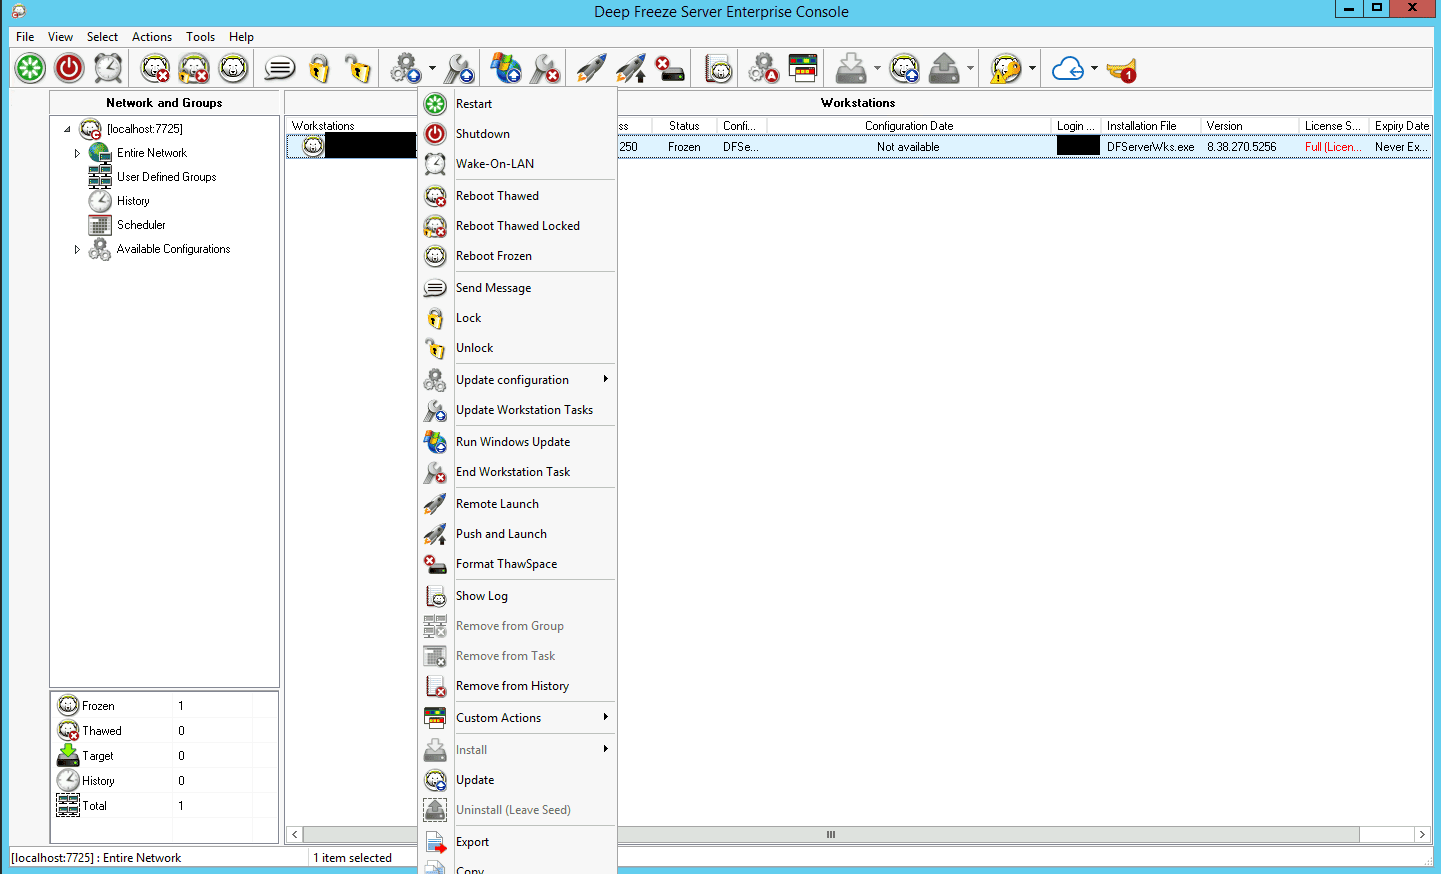Image resolution: width=1441 pixels, height=874 pixels.
Task: Open dropdown arrow beside cloud toolbar icon
Action: pyautogui.click(x=1094, y=69)
